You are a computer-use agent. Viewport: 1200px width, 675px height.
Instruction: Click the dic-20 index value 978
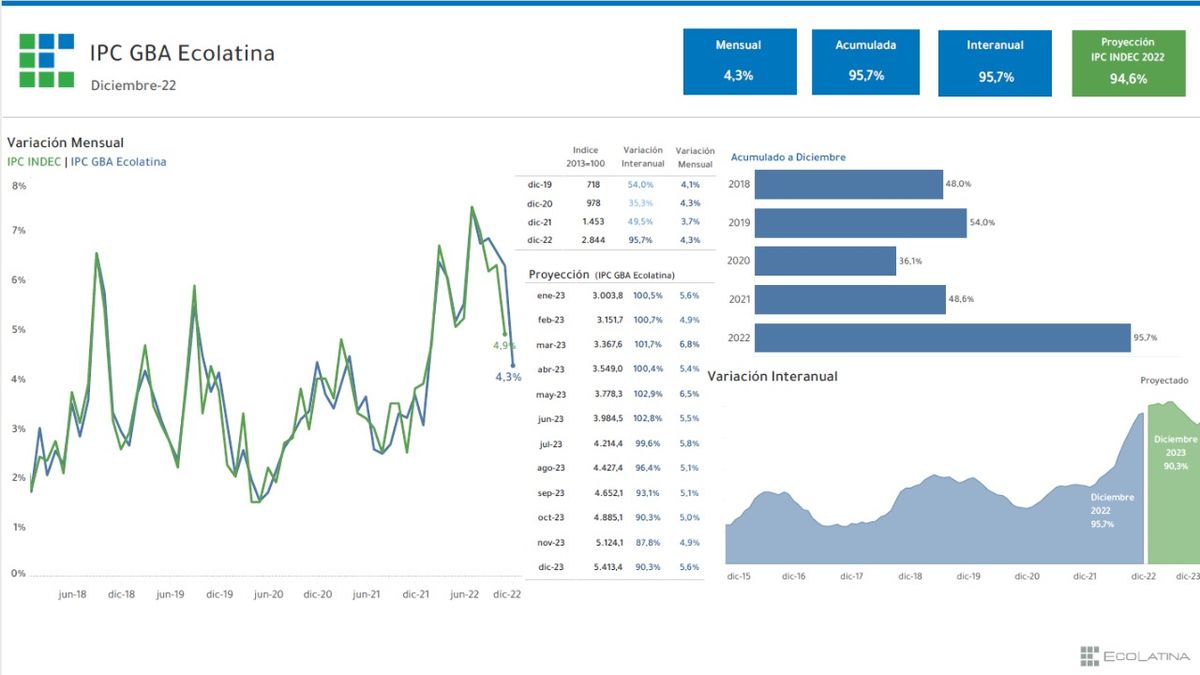click(x=592, y=203)
